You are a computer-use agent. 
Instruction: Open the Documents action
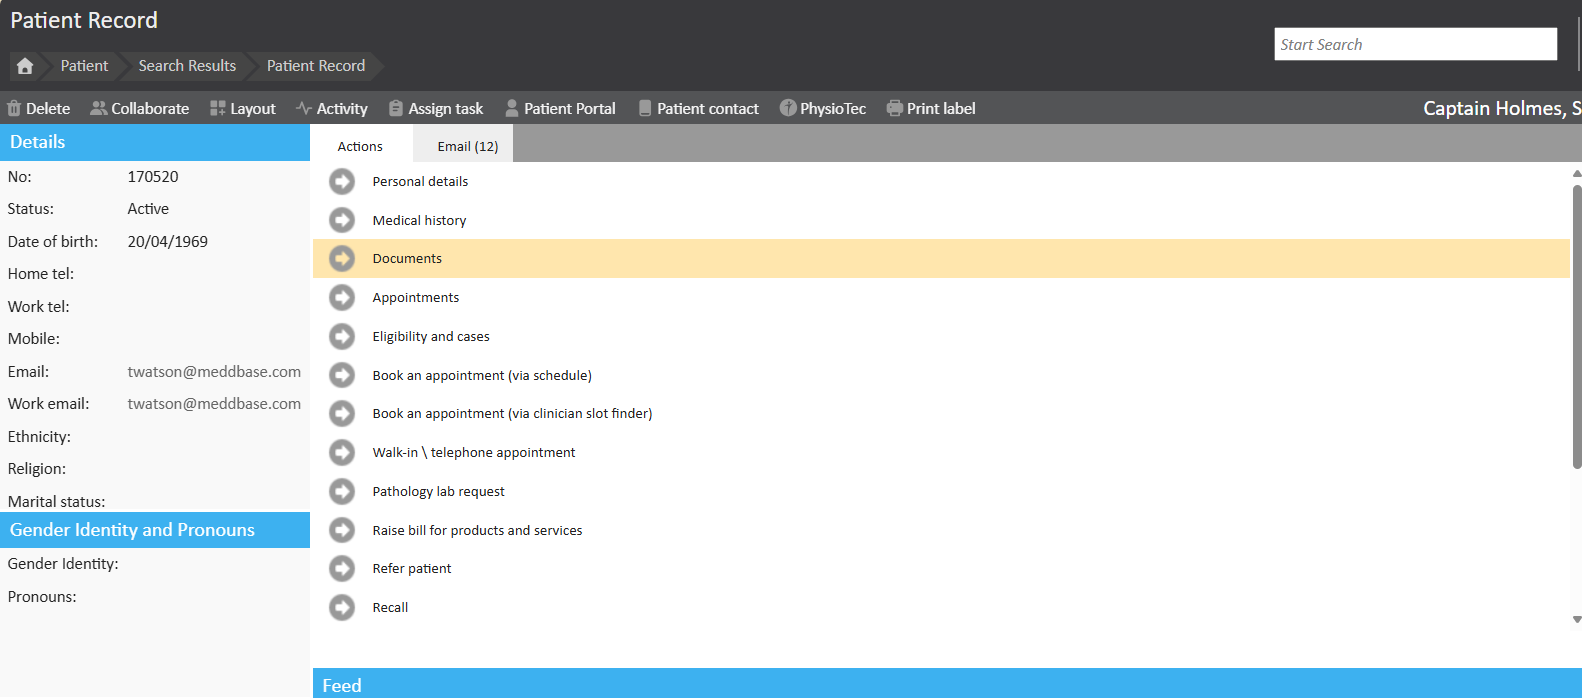click(x=407, y=259)
